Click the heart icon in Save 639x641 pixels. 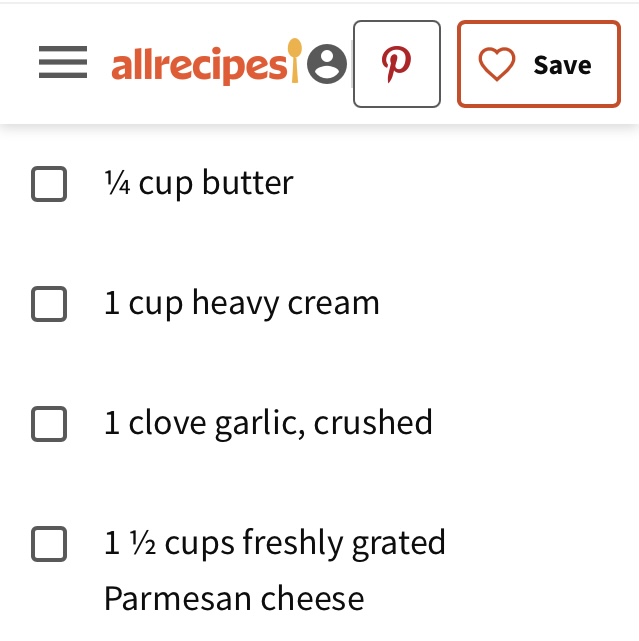[496, 65]
